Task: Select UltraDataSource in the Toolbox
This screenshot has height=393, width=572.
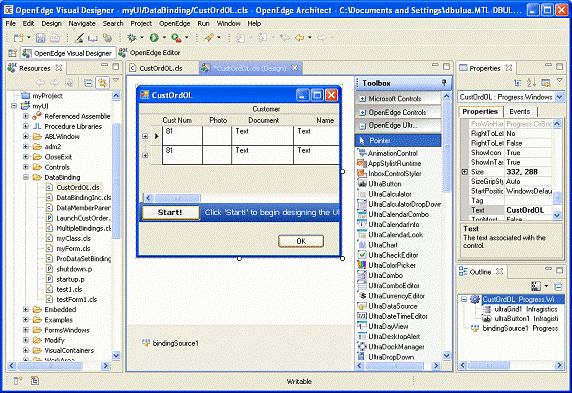Action: [392, 306]
